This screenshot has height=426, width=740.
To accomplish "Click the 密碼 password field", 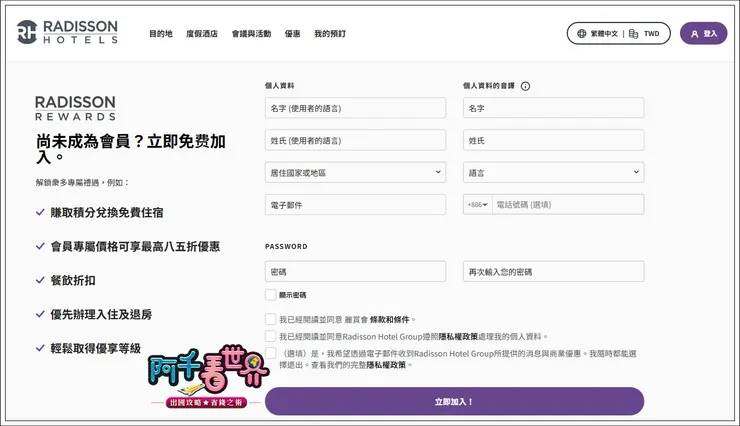I will (x=355, y=272).
